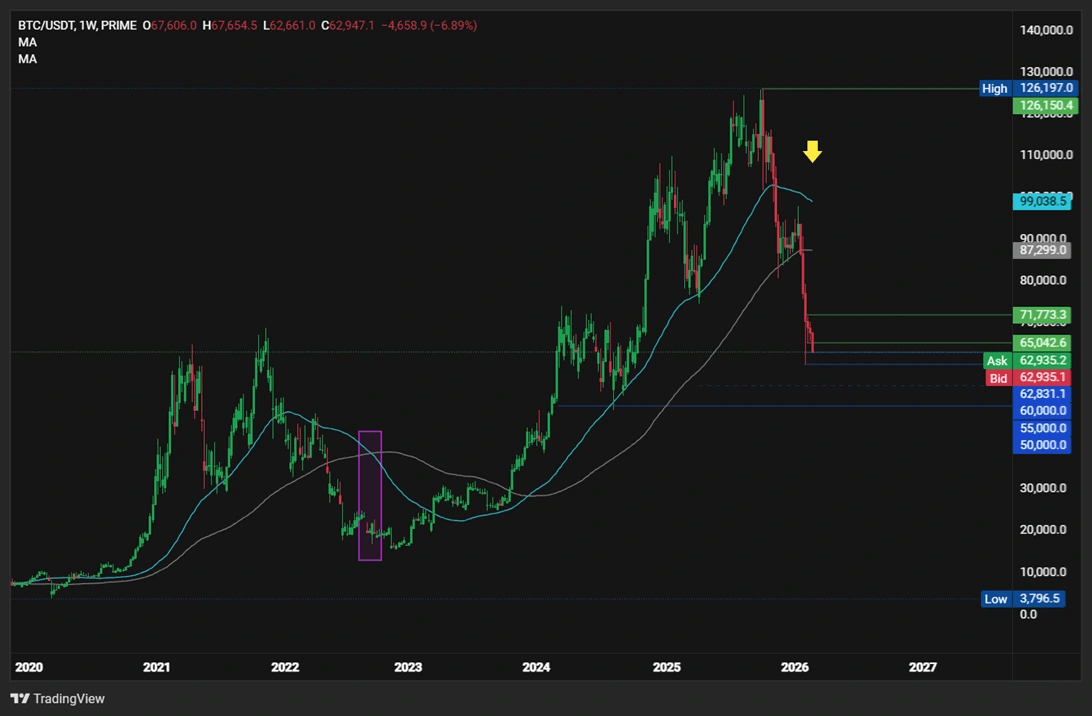Viewport: 1092px width, 716px height.
Task: Click the 2023 year on time axis
Action: [x=408, y=667]
